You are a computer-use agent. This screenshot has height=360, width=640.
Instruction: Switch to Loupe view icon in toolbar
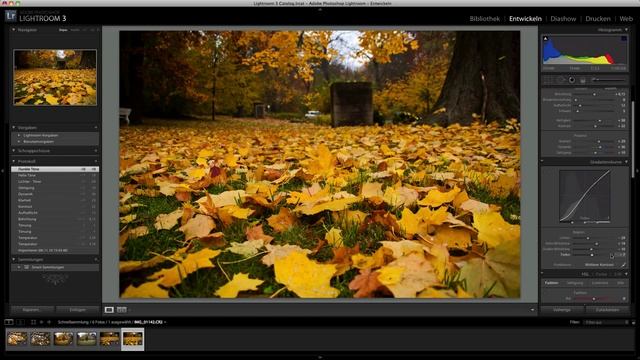pyautogui.click(x=109, y=310)
